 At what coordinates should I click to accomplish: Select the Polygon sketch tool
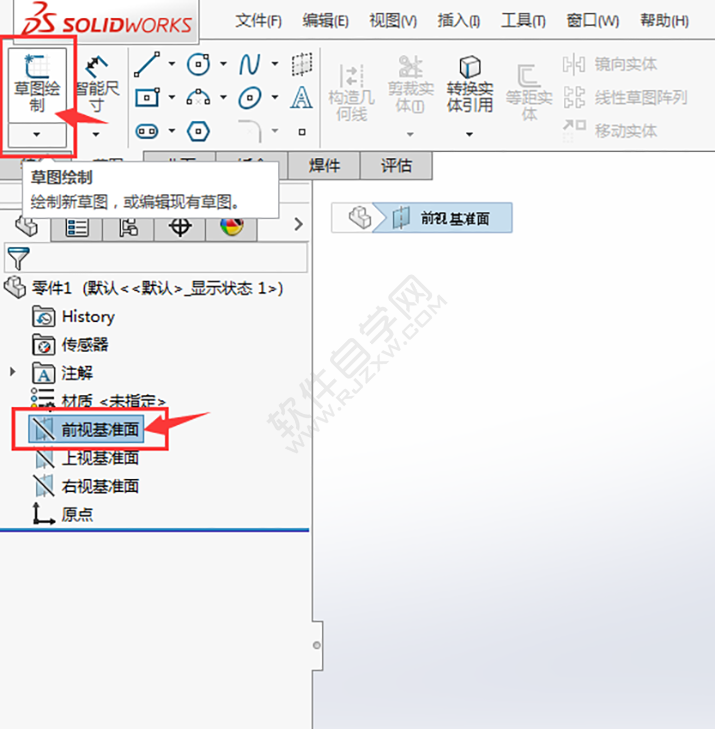(199, 131)
